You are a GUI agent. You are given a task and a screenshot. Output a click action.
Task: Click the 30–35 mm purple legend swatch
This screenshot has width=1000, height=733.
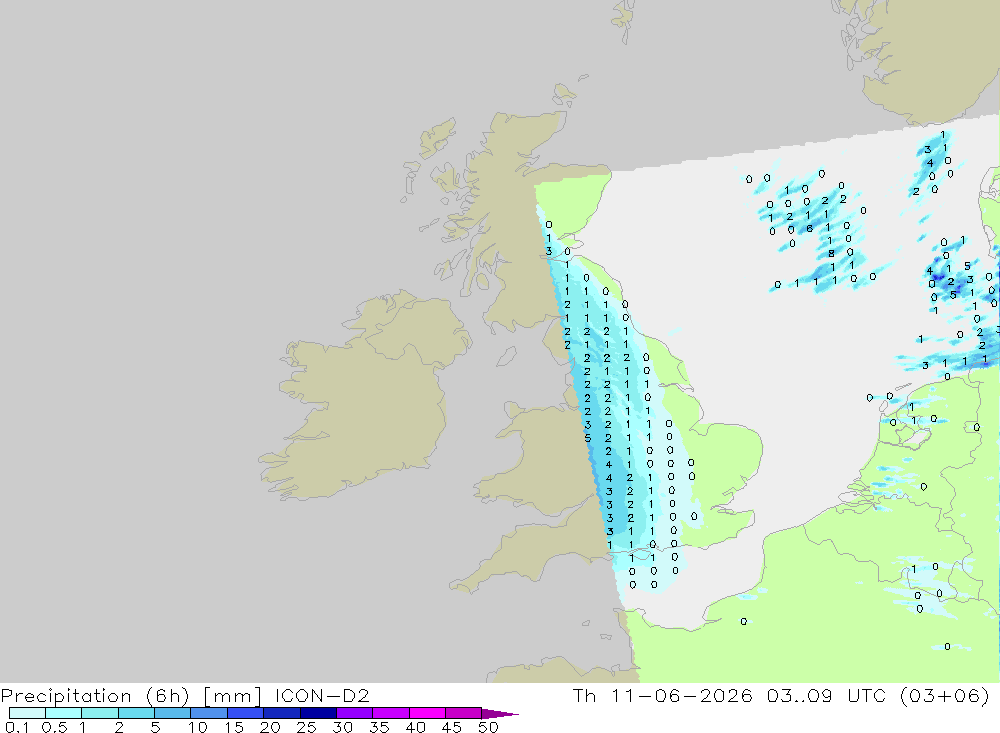point(354,713)
